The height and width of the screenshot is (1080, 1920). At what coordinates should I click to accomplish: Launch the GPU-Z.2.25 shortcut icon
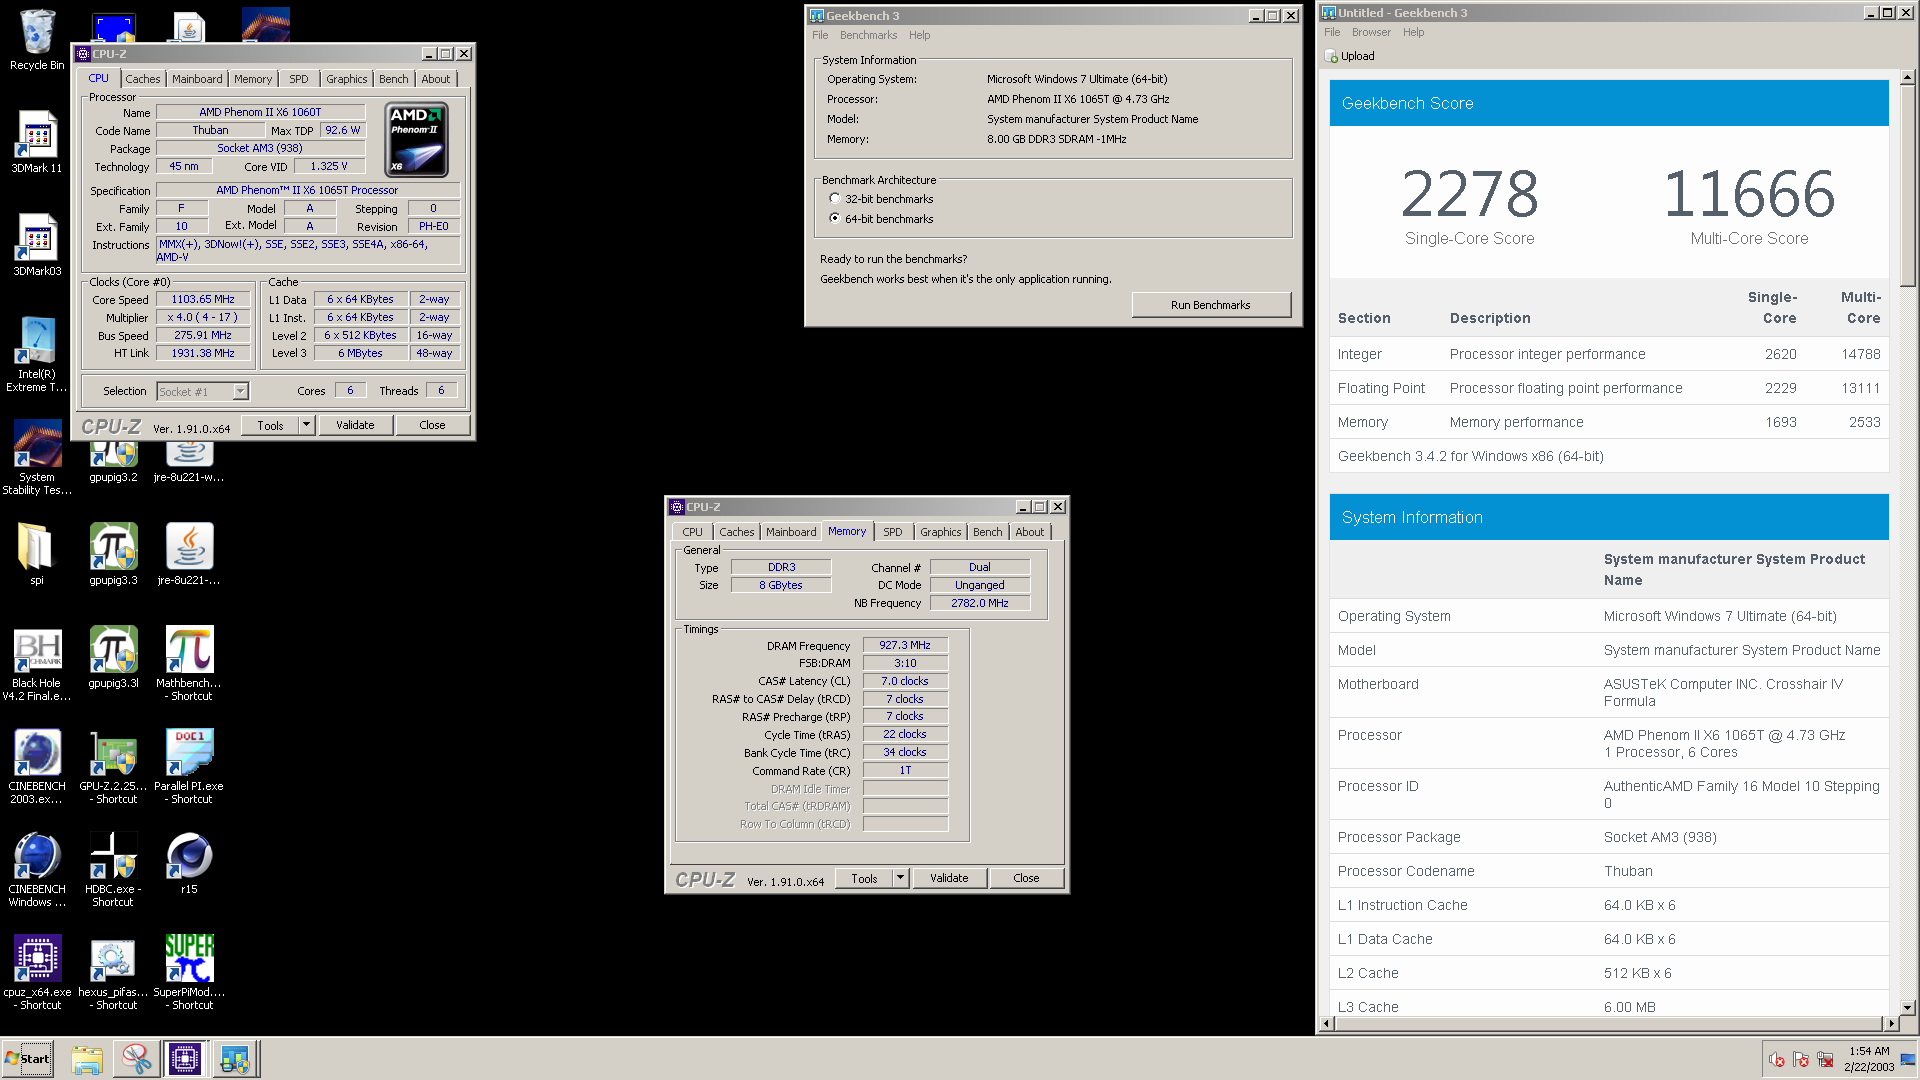point(113,767)
